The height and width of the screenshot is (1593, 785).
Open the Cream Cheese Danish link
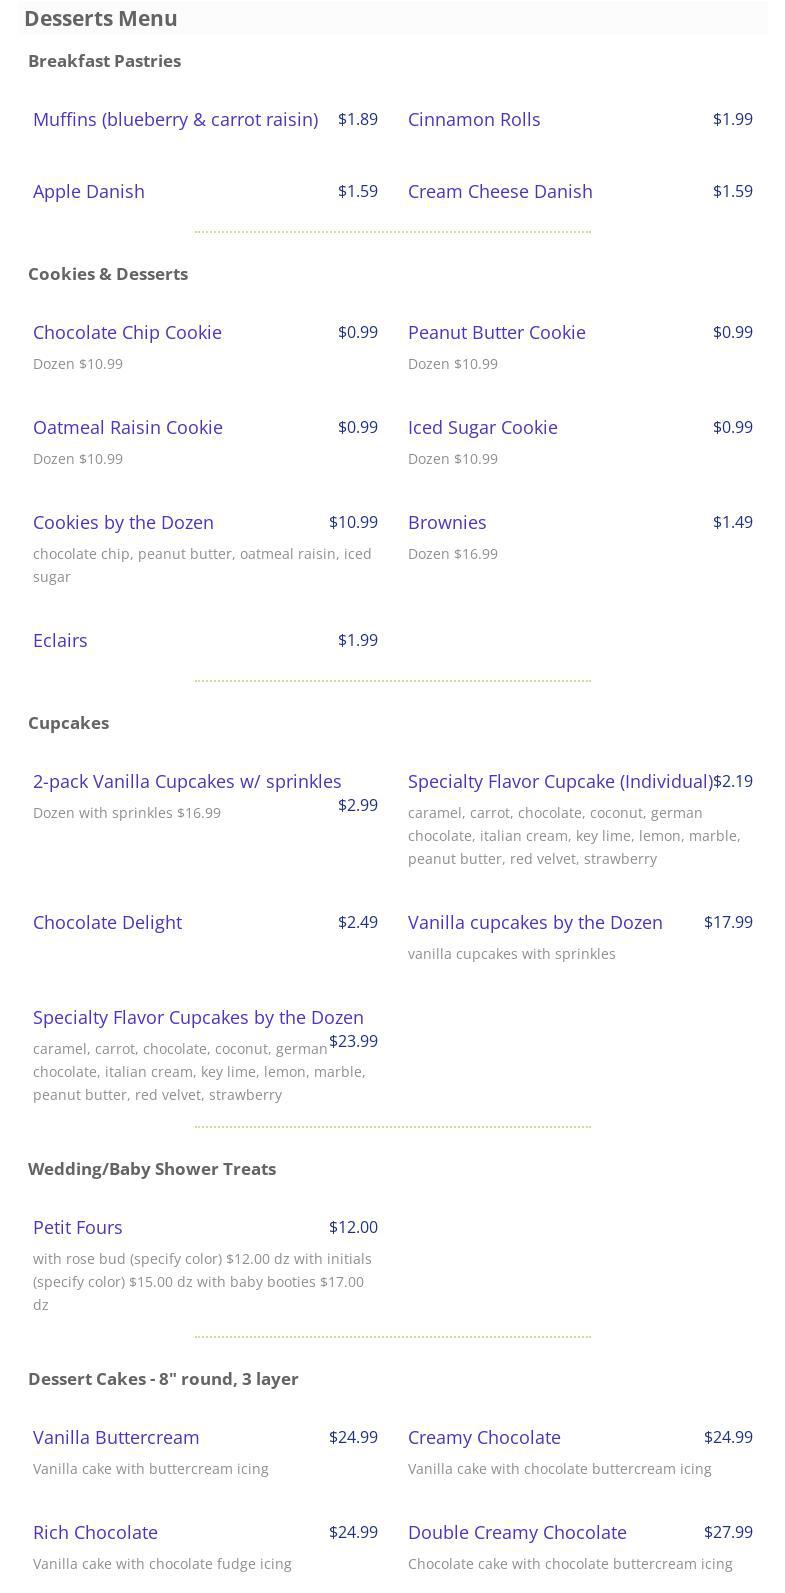coord(499,192)
